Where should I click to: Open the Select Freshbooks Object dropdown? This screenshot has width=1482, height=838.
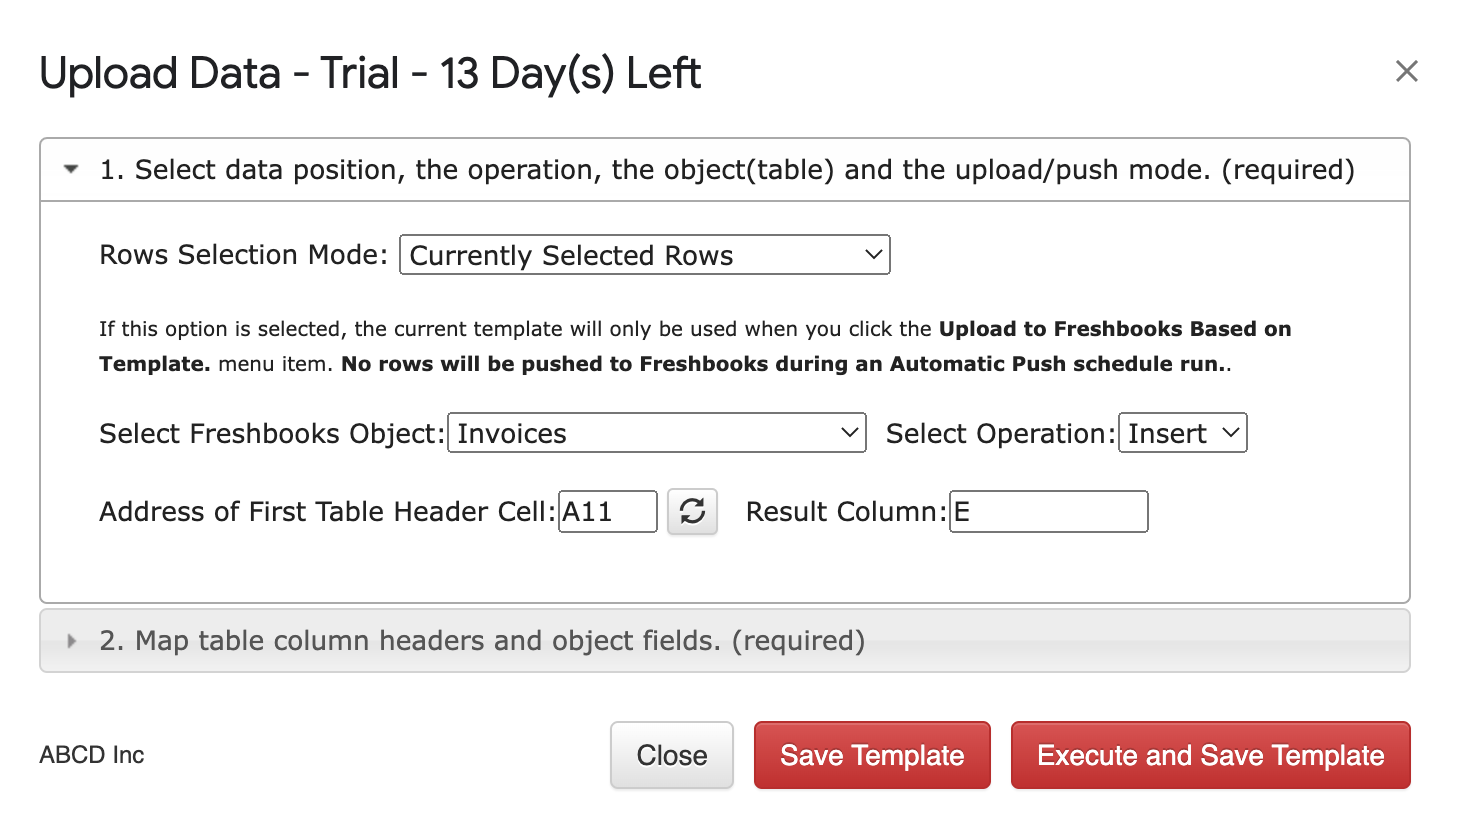click(657, 433)
